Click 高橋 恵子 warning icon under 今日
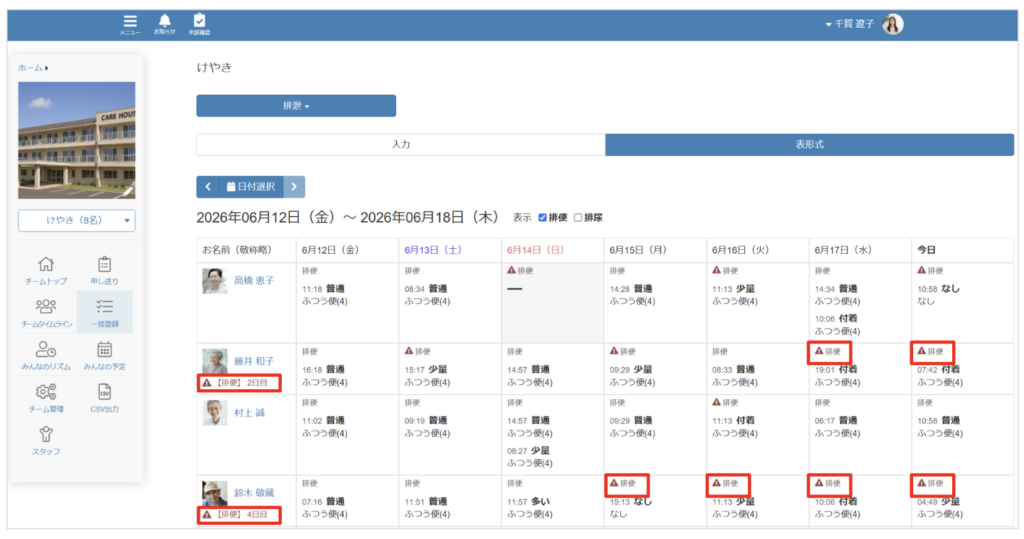This screenshot has height=539, width=1024. [921, 270]
